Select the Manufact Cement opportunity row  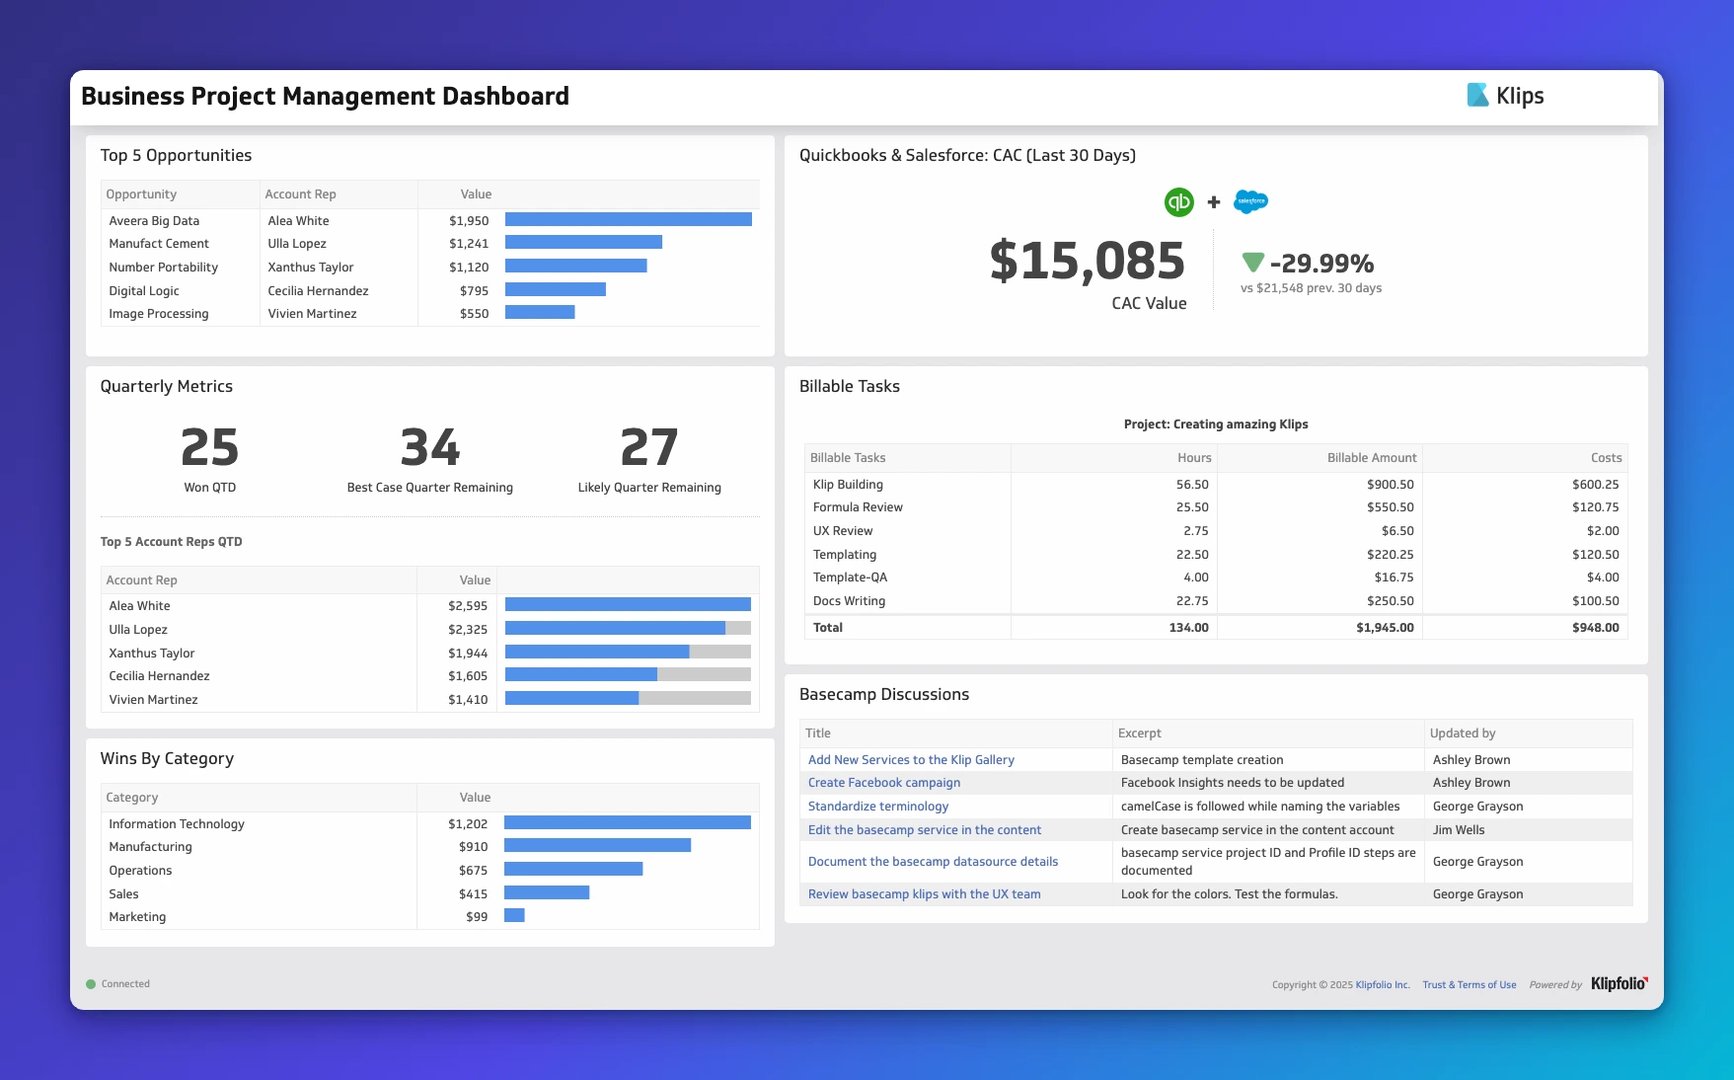(430, 244)
